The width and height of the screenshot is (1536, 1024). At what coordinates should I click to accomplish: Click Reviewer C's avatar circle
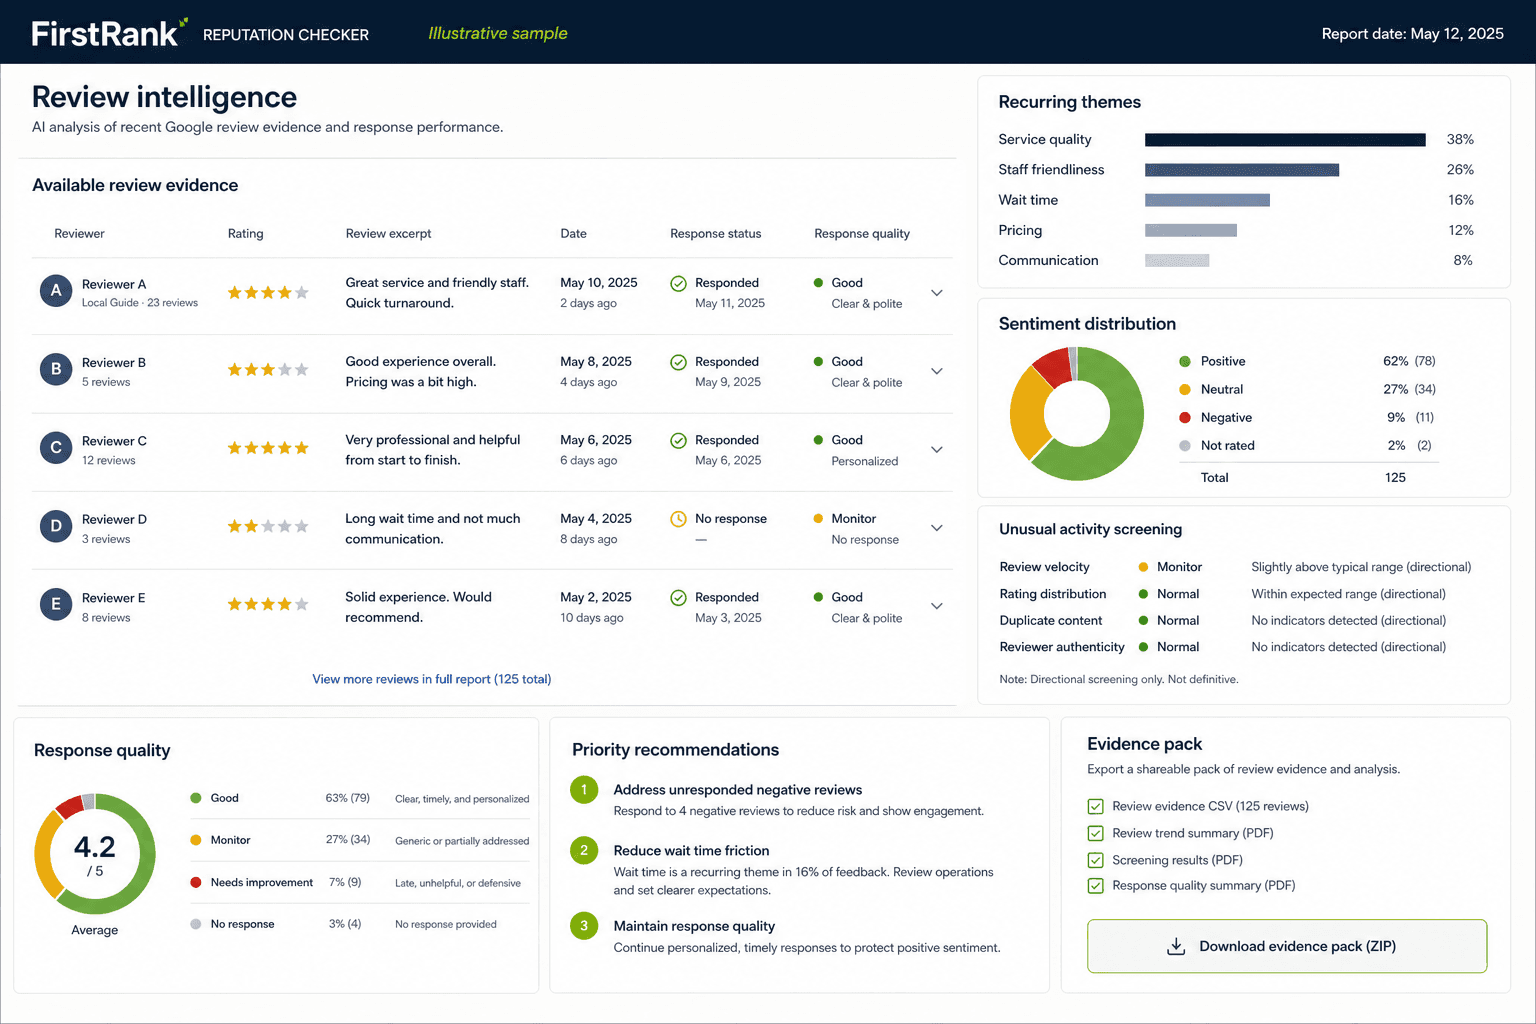tap(56, 448)
